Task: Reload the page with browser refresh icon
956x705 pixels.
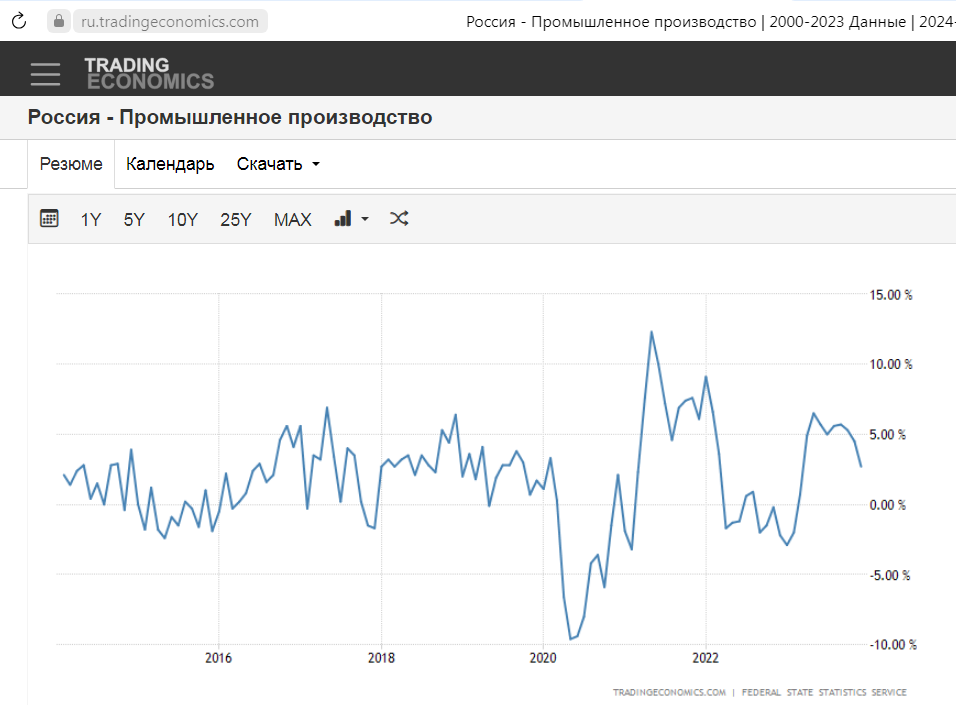Action: point(19,21)
